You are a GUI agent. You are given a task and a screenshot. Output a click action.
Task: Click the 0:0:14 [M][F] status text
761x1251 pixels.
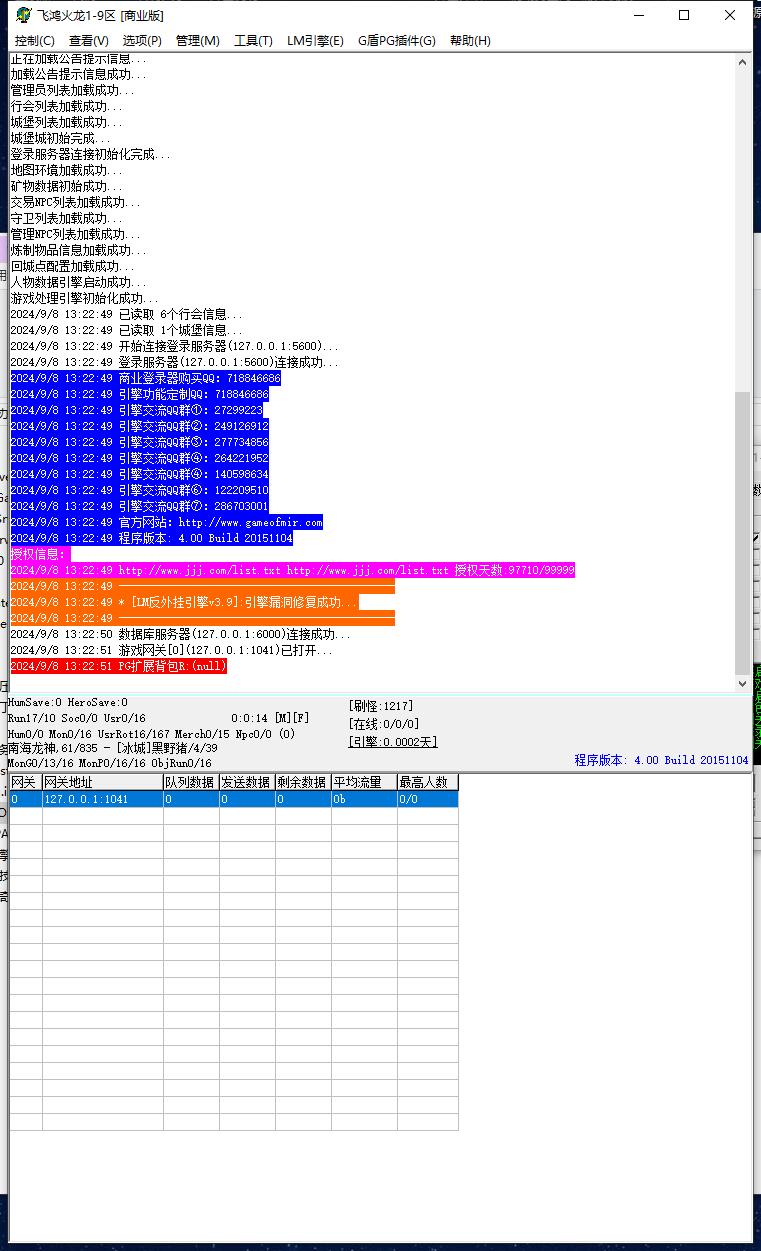tap(270, 718)
